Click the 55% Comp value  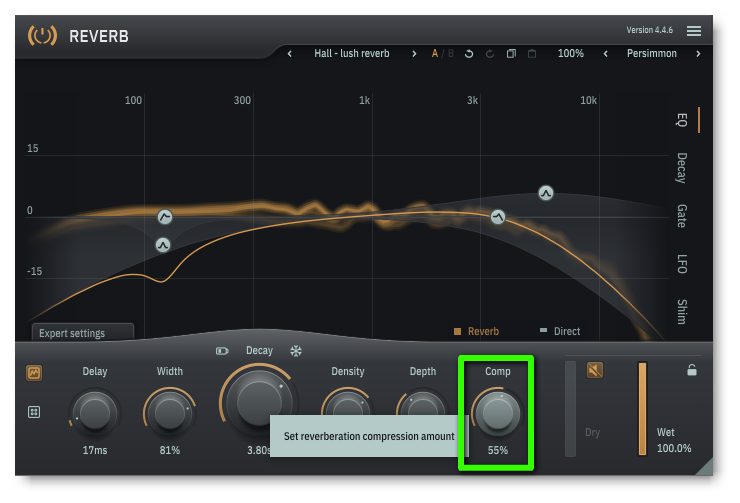pyautogui.click(x=497, y=450)
